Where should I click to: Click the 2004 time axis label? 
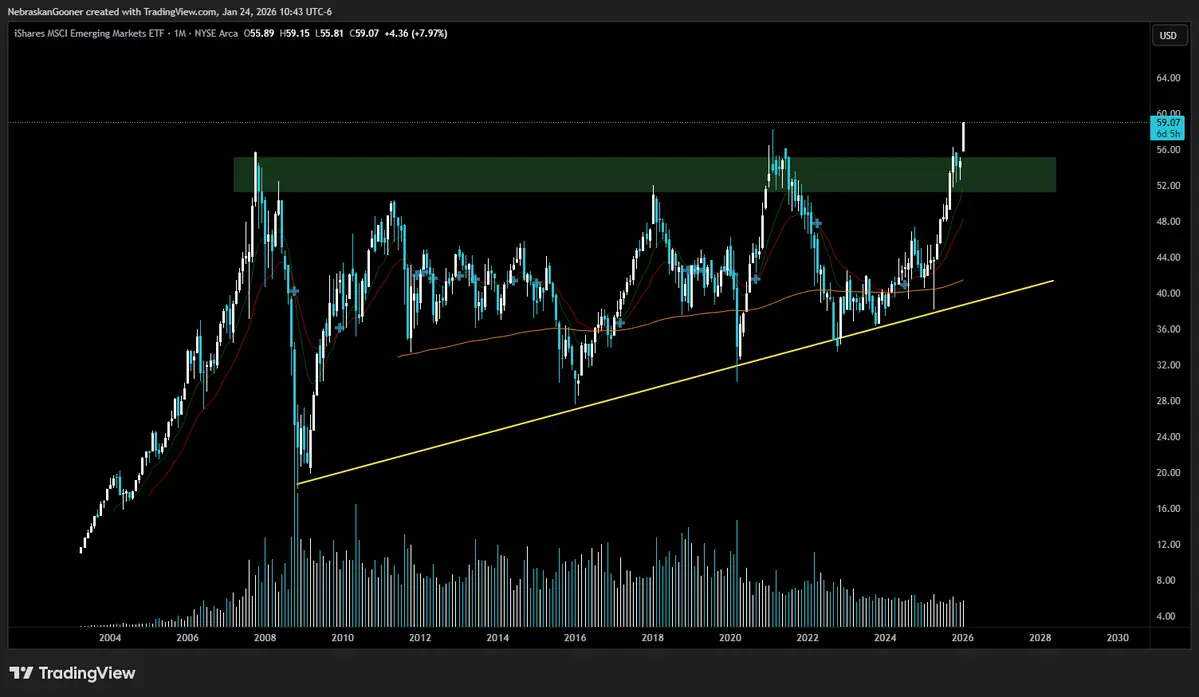(109, 638)
